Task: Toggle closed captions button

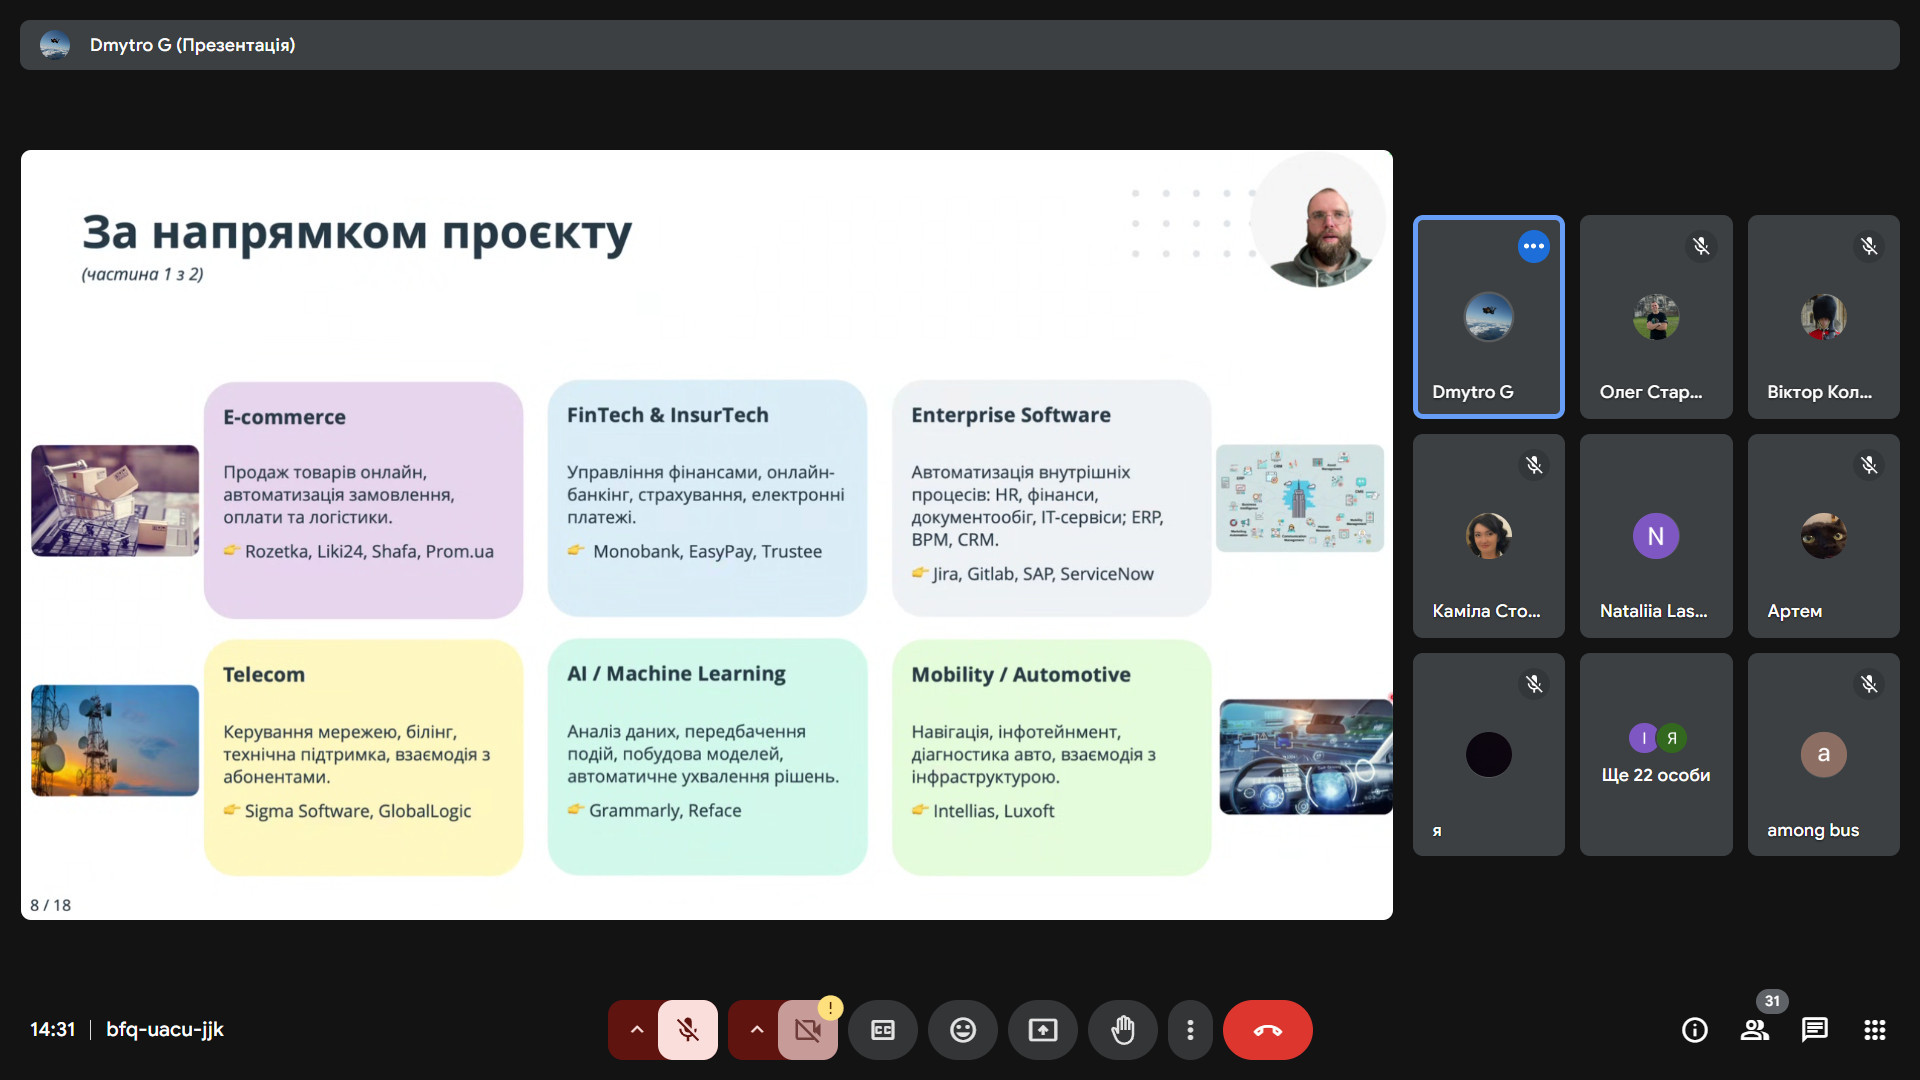Action: [x=883, y=1030]
